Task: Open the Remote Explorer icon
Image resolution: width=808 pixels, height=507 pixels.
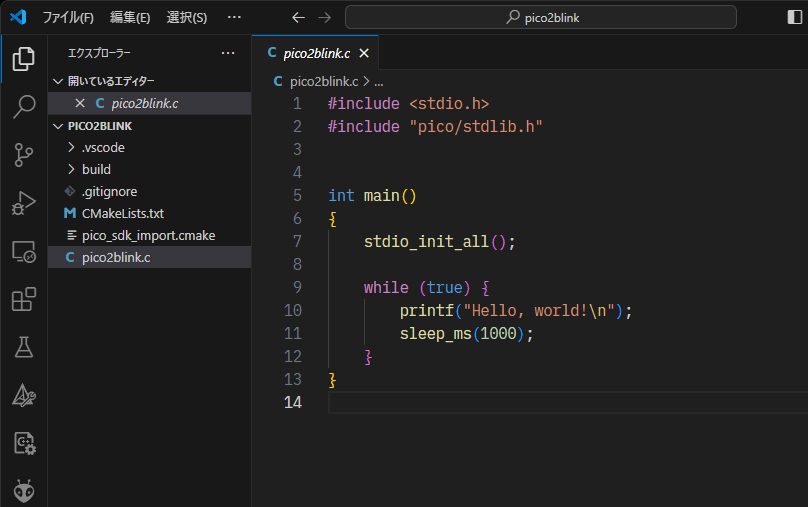Action: [x=24, y=252]
